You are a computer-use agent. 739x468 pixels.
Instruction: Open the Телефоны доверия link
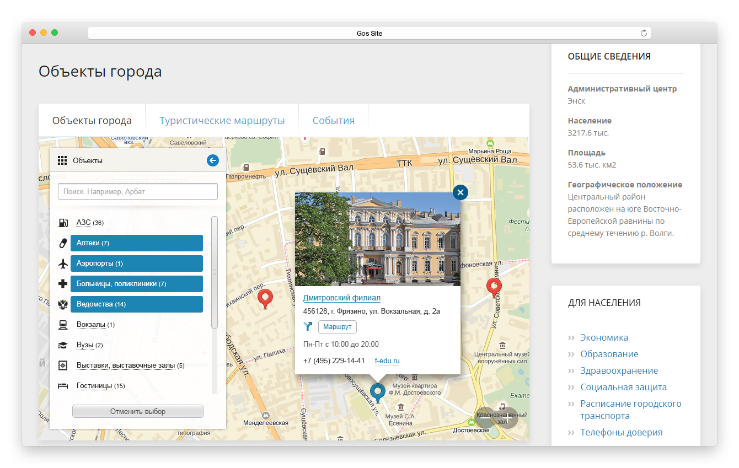point(621,433)
